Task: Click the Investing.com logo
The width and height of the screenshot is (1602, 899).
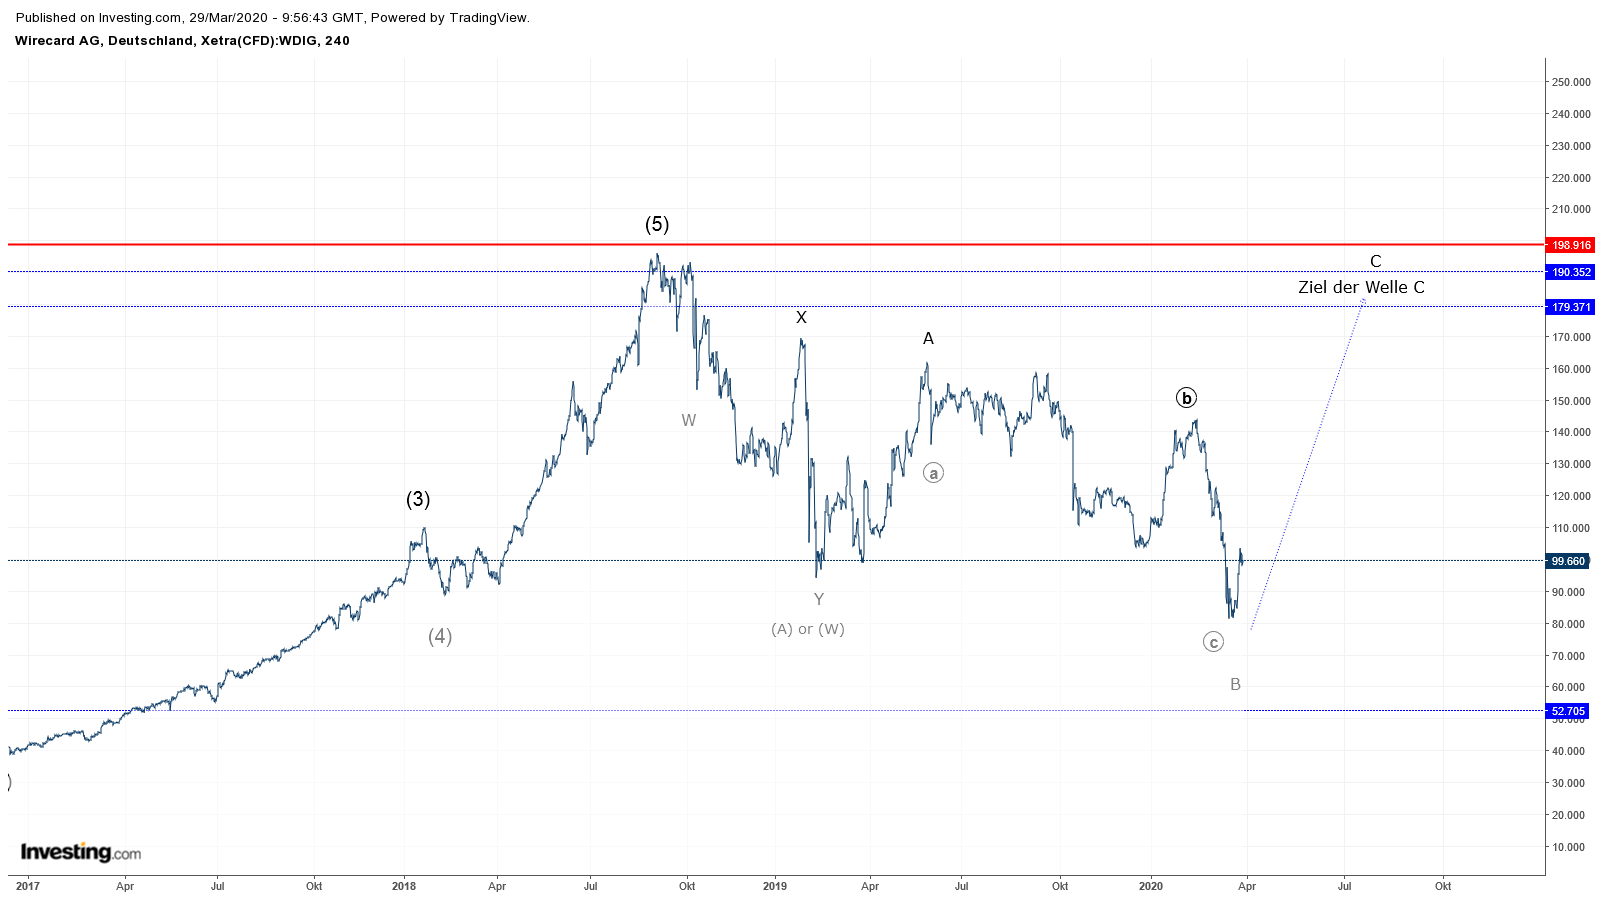Action: 81,852
